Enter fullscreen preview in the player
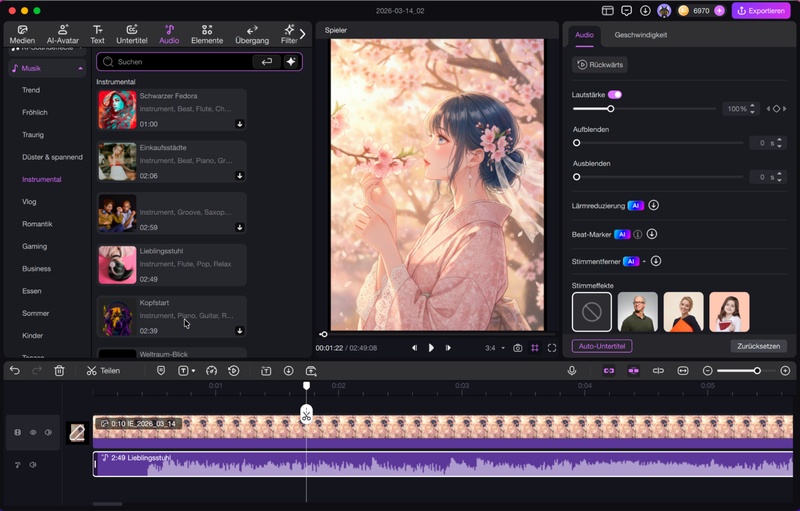Image resolution: width=800 pixels, height=511 pixels. click(550, 348)
